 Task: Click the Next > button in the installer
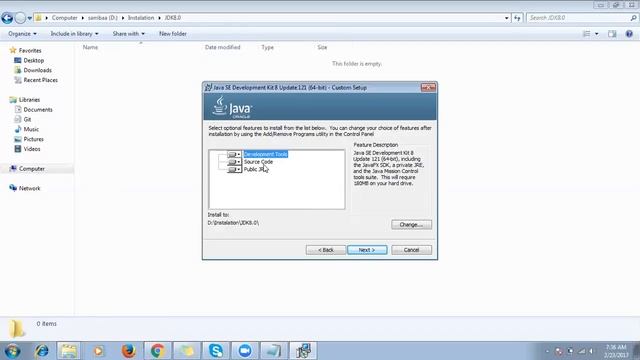[367, 250]
